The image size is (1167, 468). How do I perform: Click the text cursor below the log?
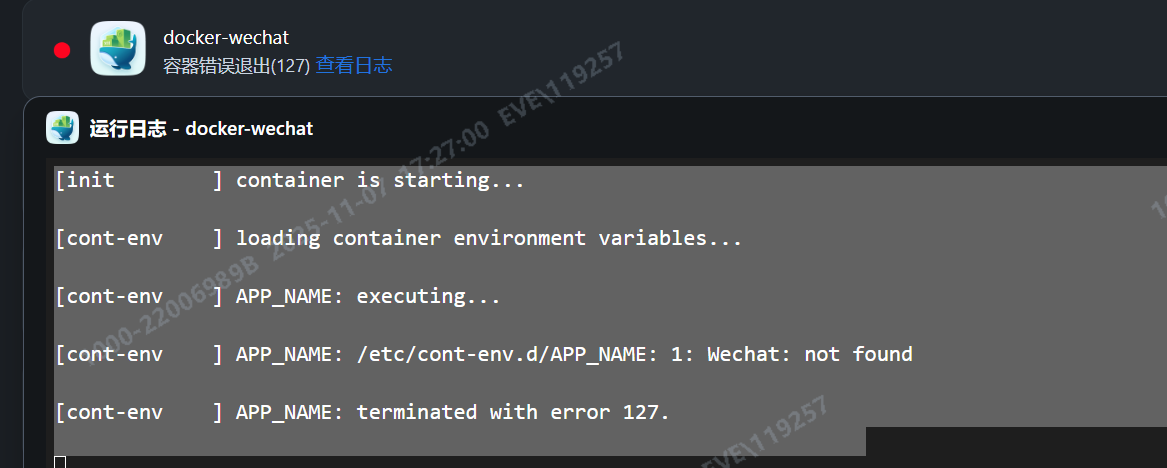click(60, 461)
